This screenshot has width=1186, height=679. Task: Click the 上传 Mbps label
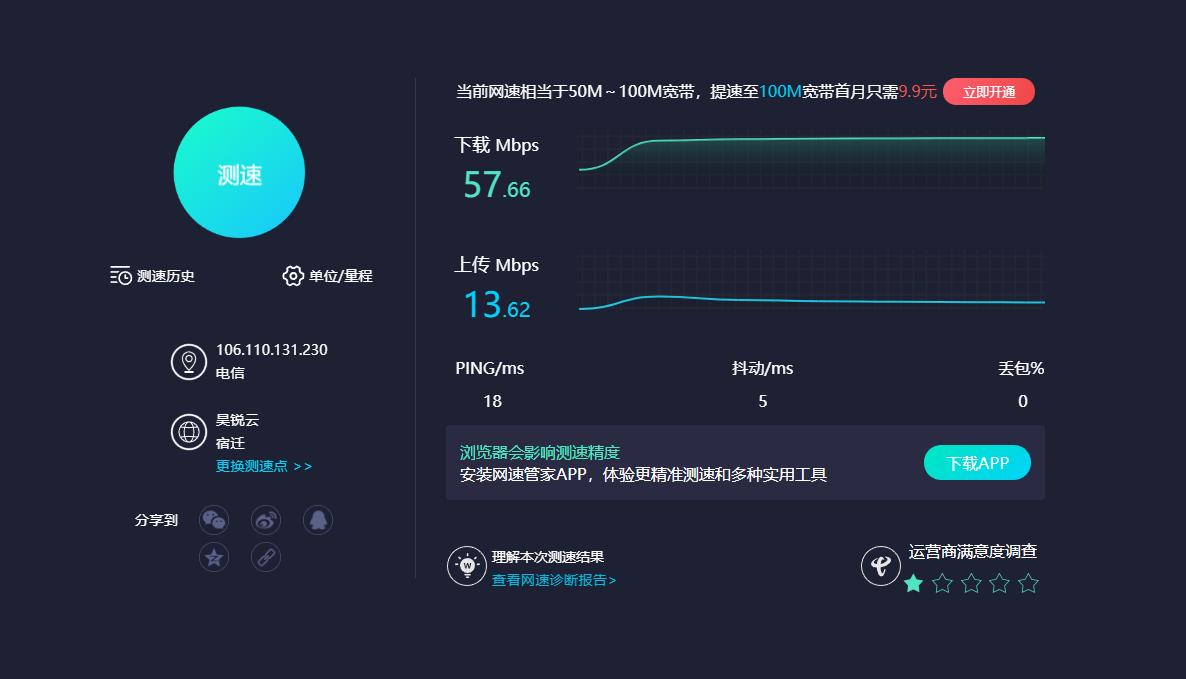[x=496, y=265]
